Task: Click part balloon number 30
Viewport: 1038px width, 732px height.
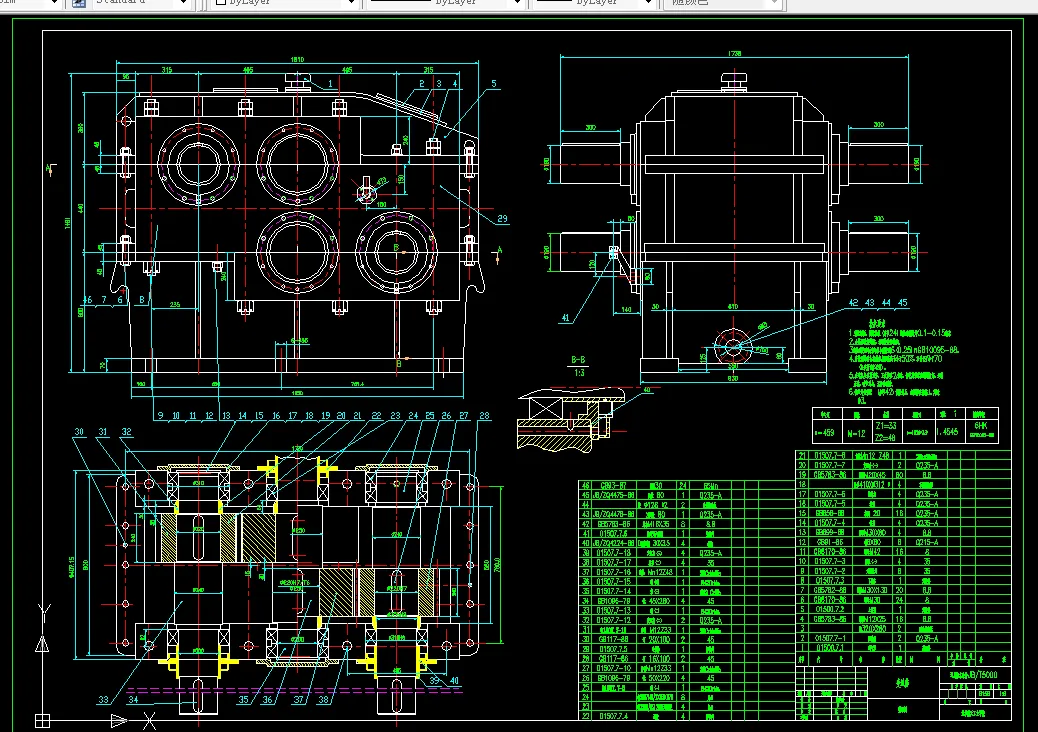Action: coord(79,432)
